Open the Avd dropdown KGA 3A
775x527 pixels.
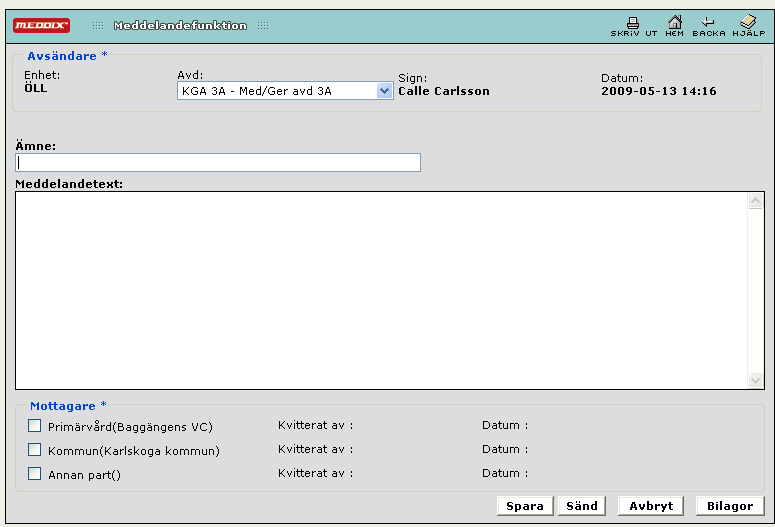tap(285, 91)
